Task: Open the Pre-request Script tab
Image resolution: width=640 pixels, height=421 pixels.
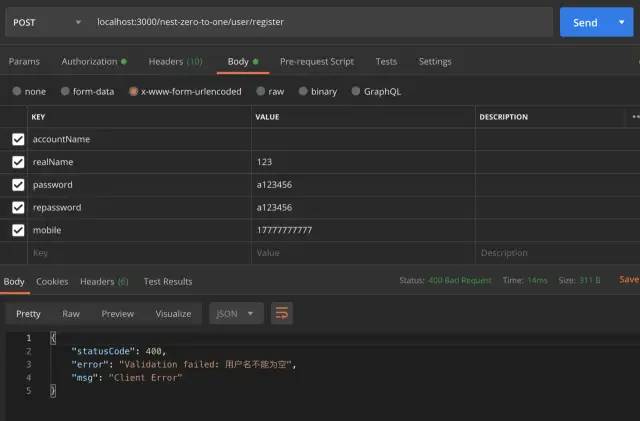Action: (317, 62)
